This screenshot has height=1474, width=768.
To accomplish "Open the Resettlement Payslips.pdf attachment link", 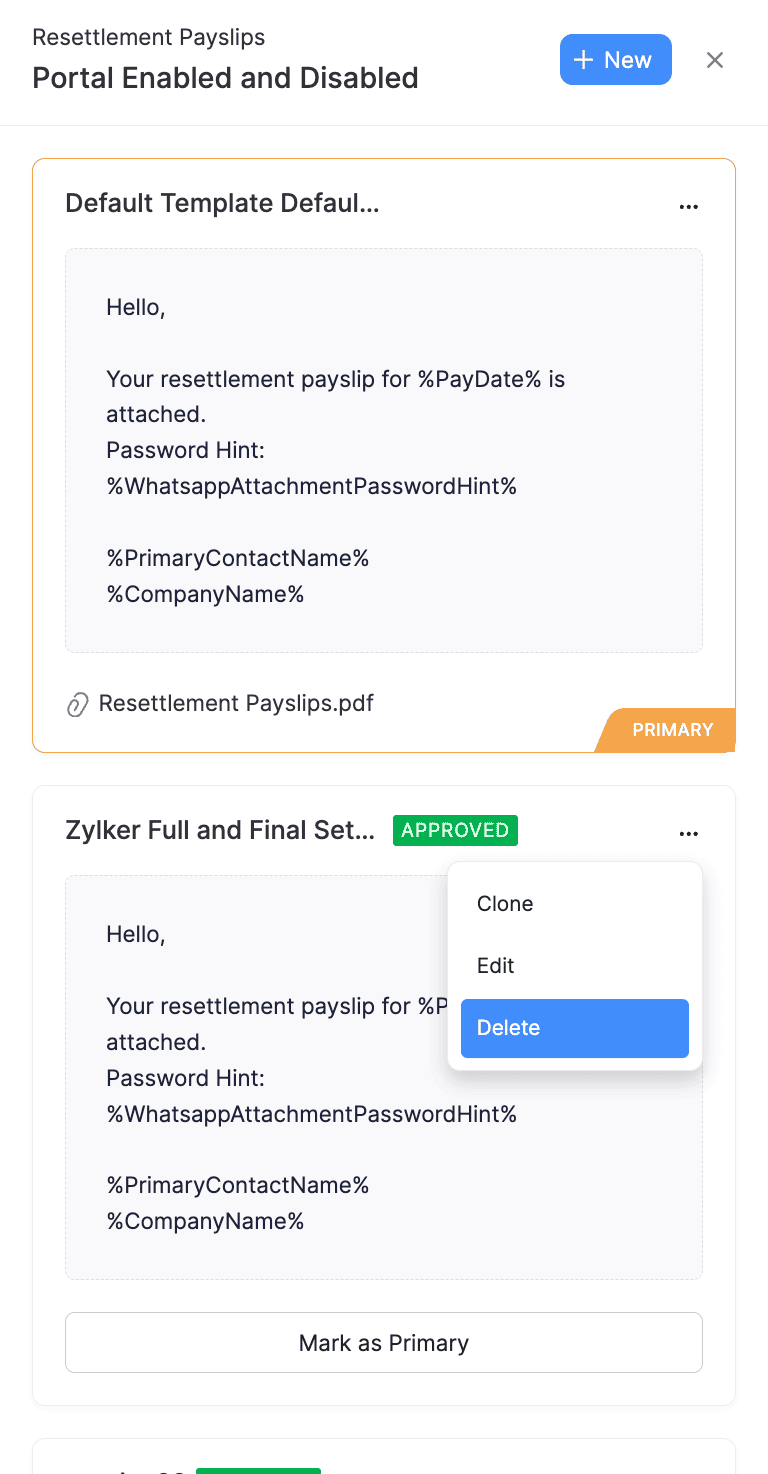I will (x=235, y=703).
